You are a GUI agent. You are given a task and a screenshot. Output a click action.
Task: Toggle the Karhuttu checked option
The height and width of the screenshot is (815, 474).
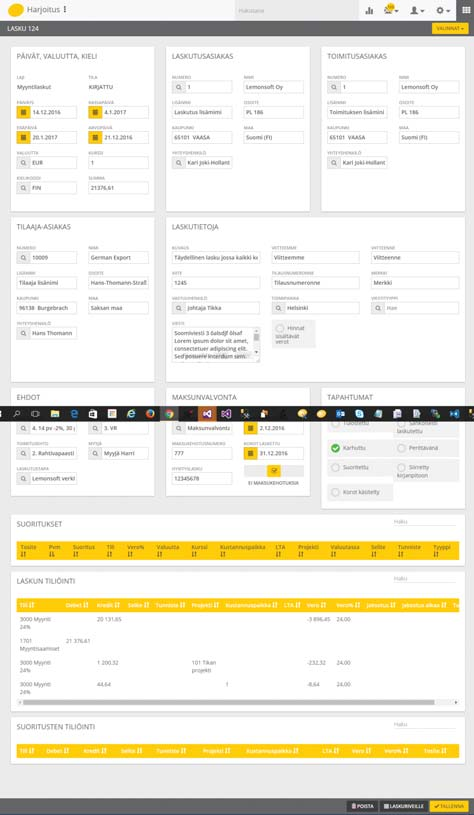[x=335, y=448]
